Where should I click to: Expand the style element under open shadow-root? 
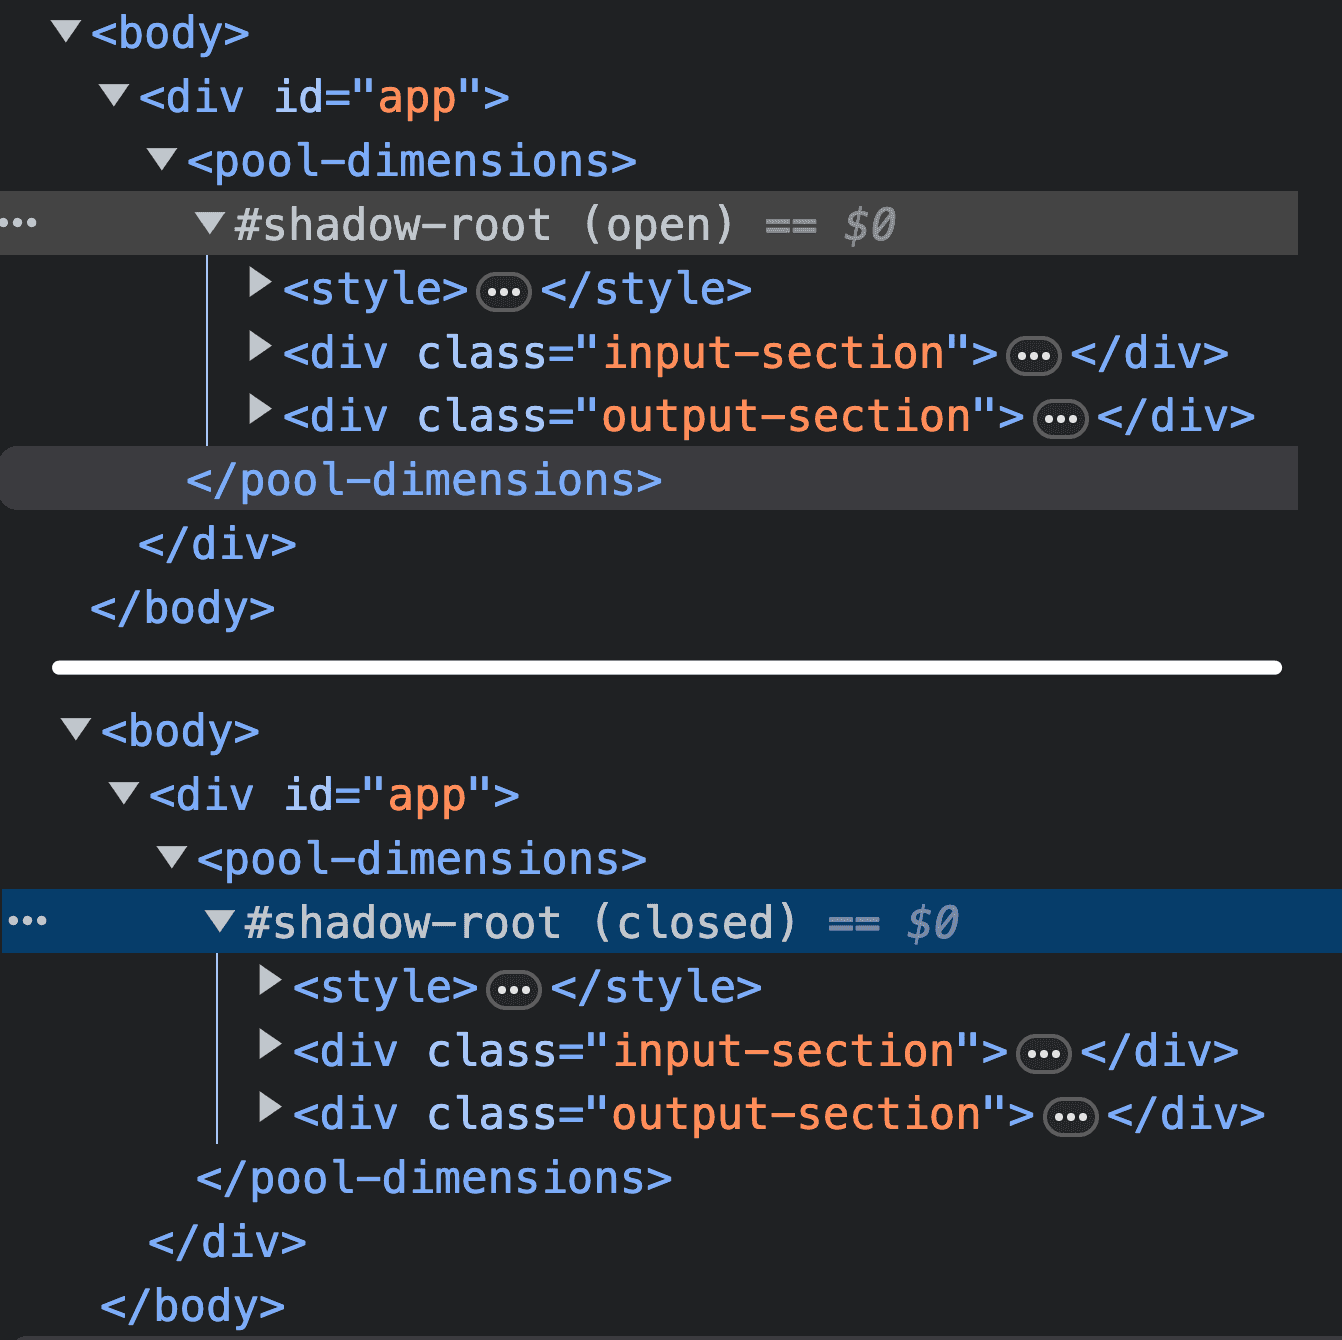click(260, 283)
